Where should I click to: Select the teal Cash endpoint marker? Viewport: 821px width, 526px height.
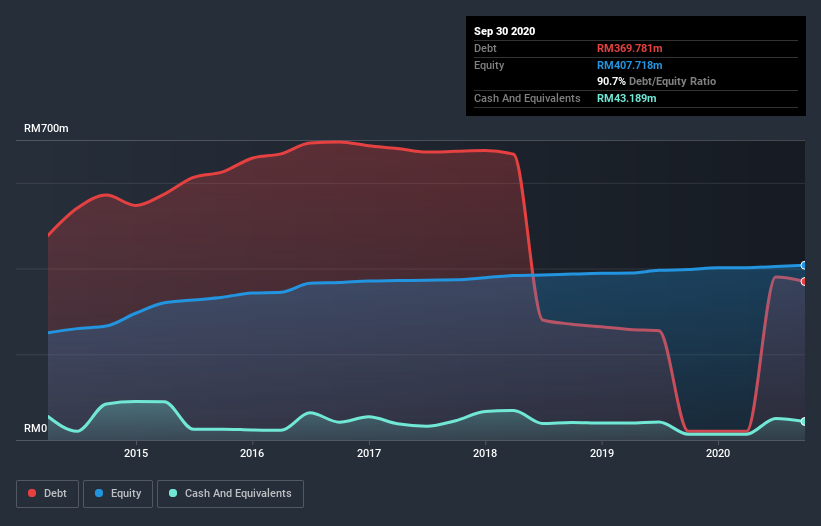804,421
